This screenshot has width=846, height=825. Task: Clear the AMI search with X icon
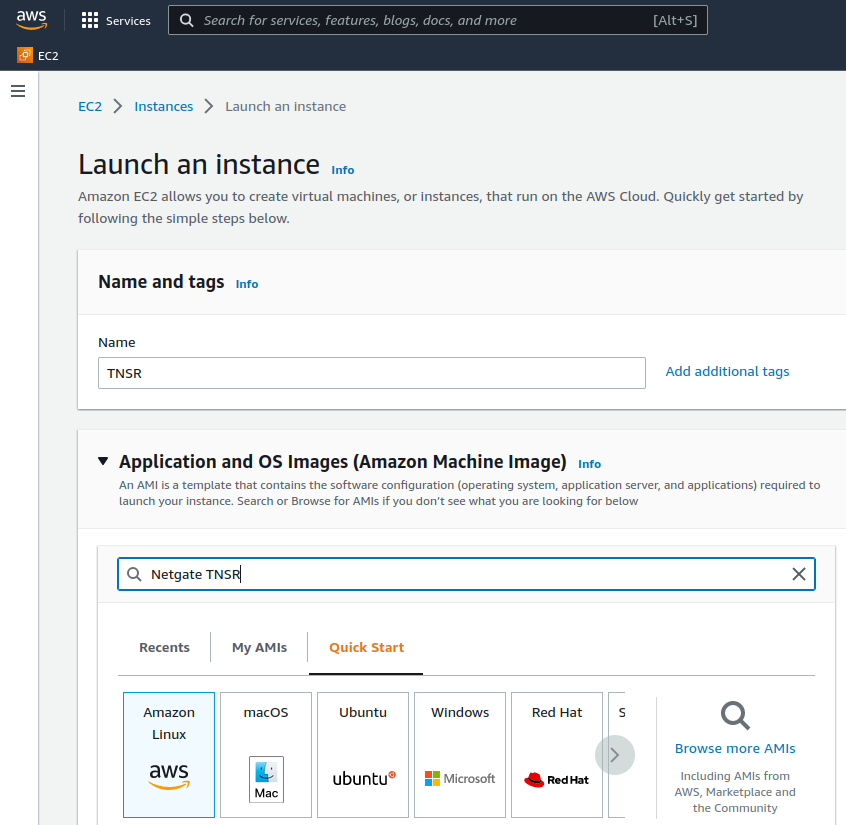(798, 574)
